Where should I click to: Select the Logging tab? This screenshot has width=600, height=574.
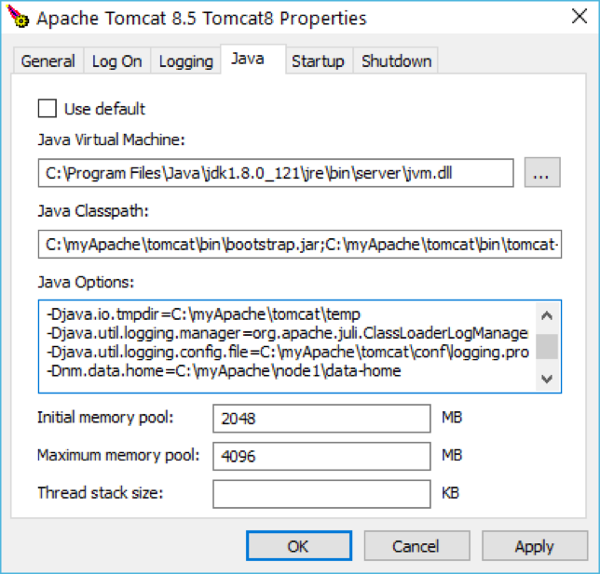tap(186, 61)
